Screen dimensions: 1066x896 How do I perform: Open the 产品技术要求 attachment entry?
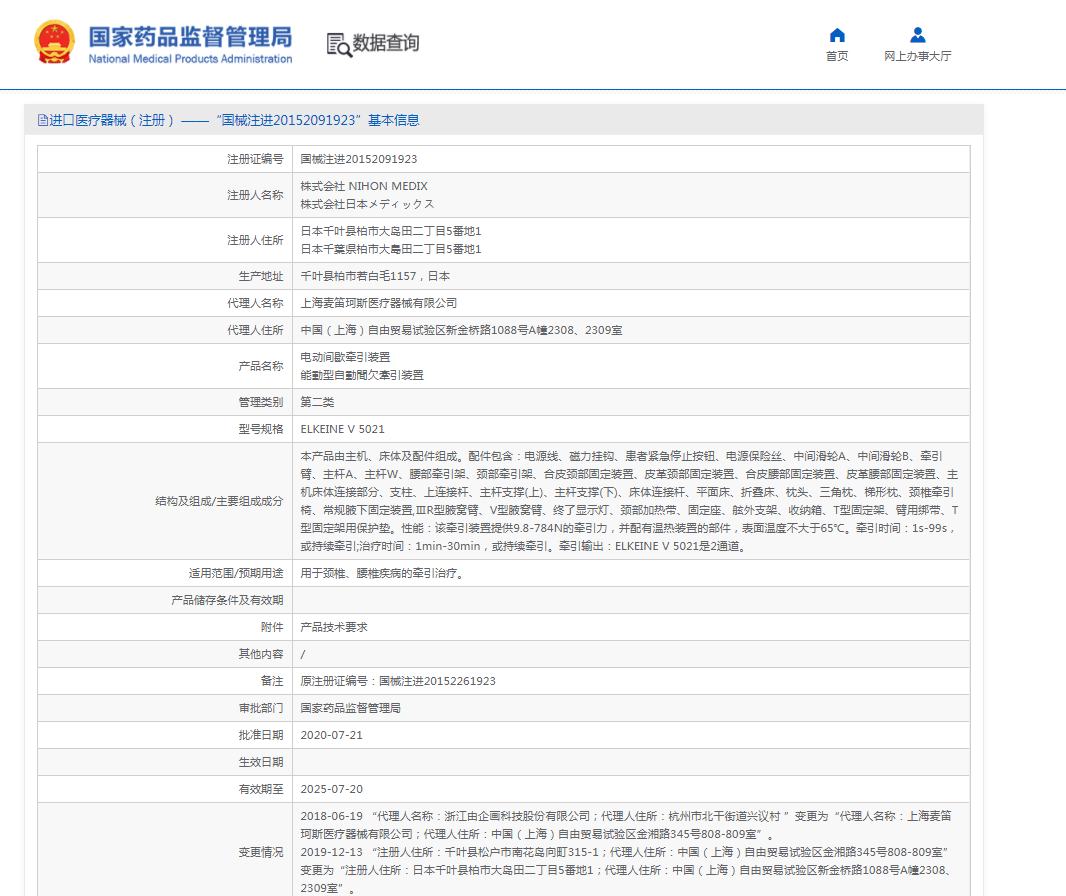pyautogui.click(x=334, y=627)
